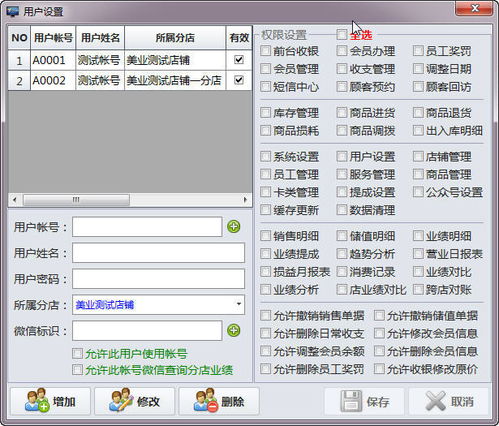Check the 全选 select-all checkbox
499x426 pixels.
click(342, 34)
